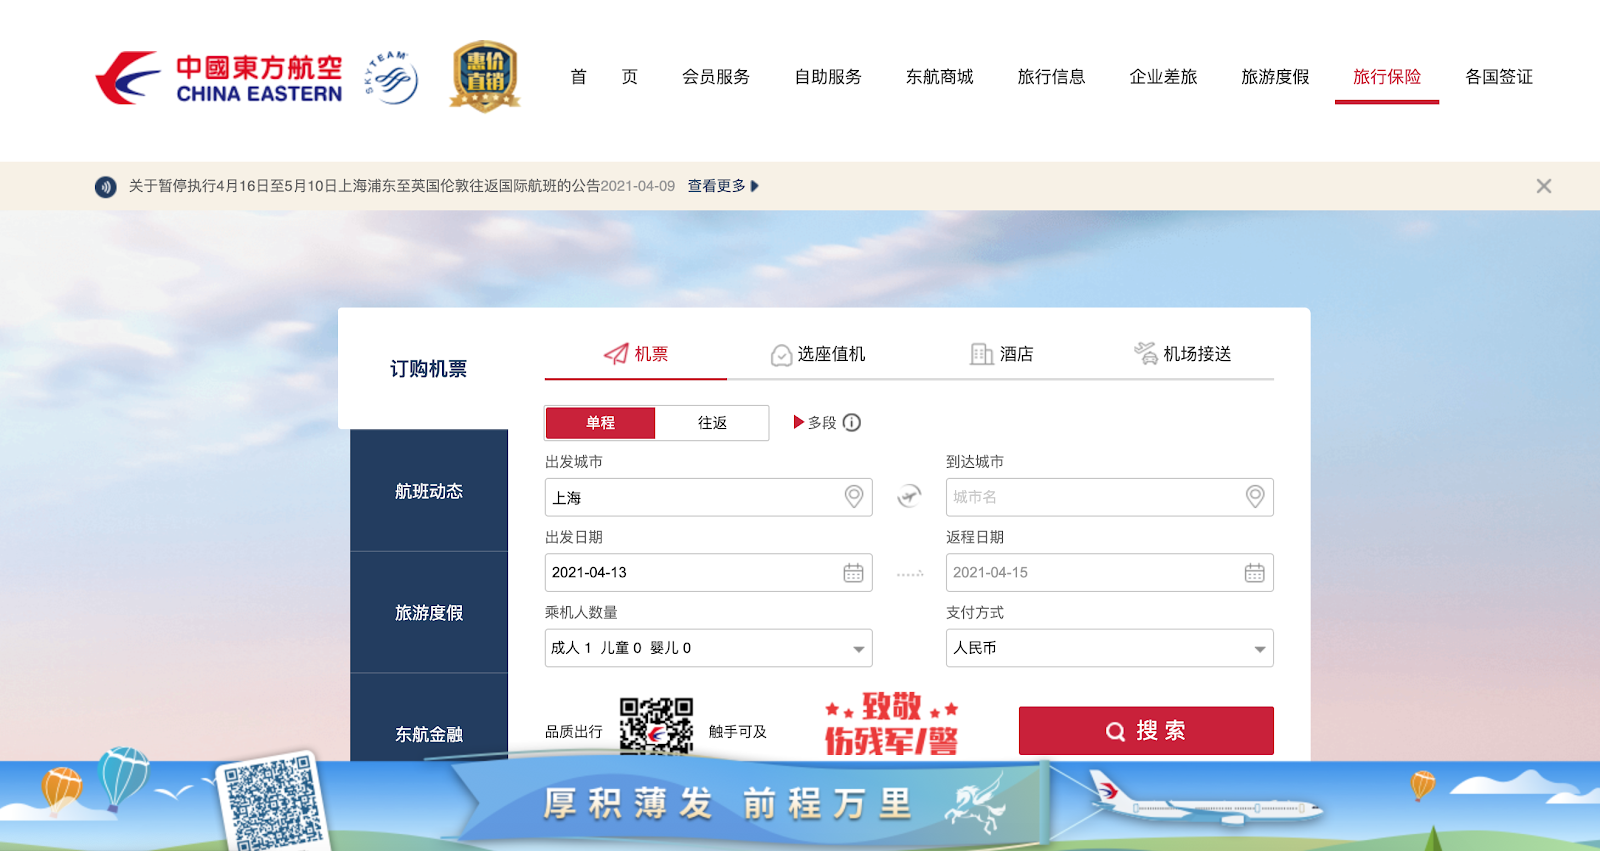
Task: Open calendar icon for departure date
Action: 853,573
